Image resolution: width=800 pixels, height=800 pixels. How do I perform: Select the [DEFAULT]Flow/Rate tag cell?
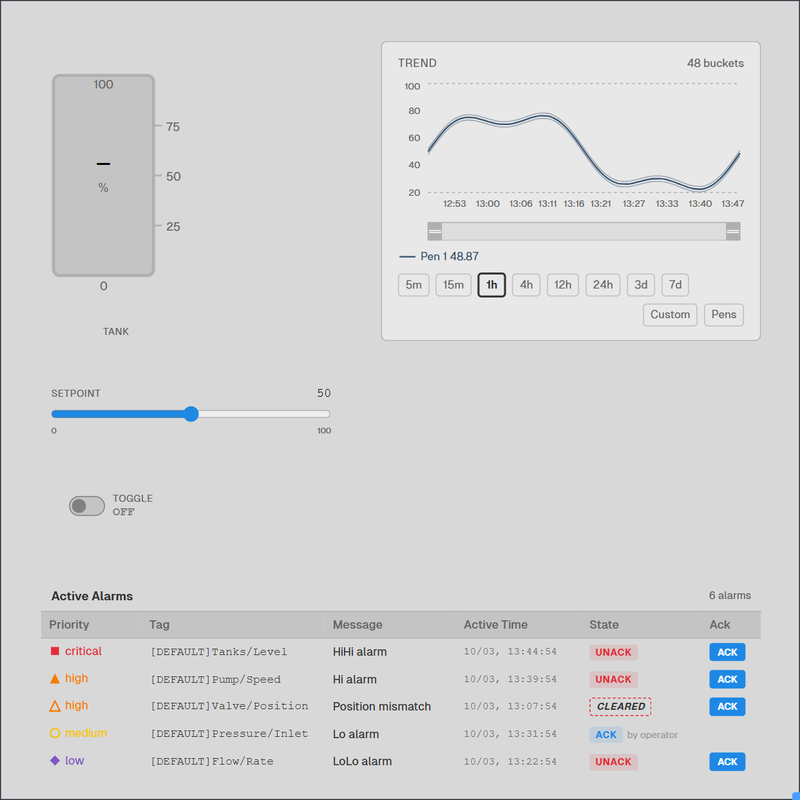(212, 761)
